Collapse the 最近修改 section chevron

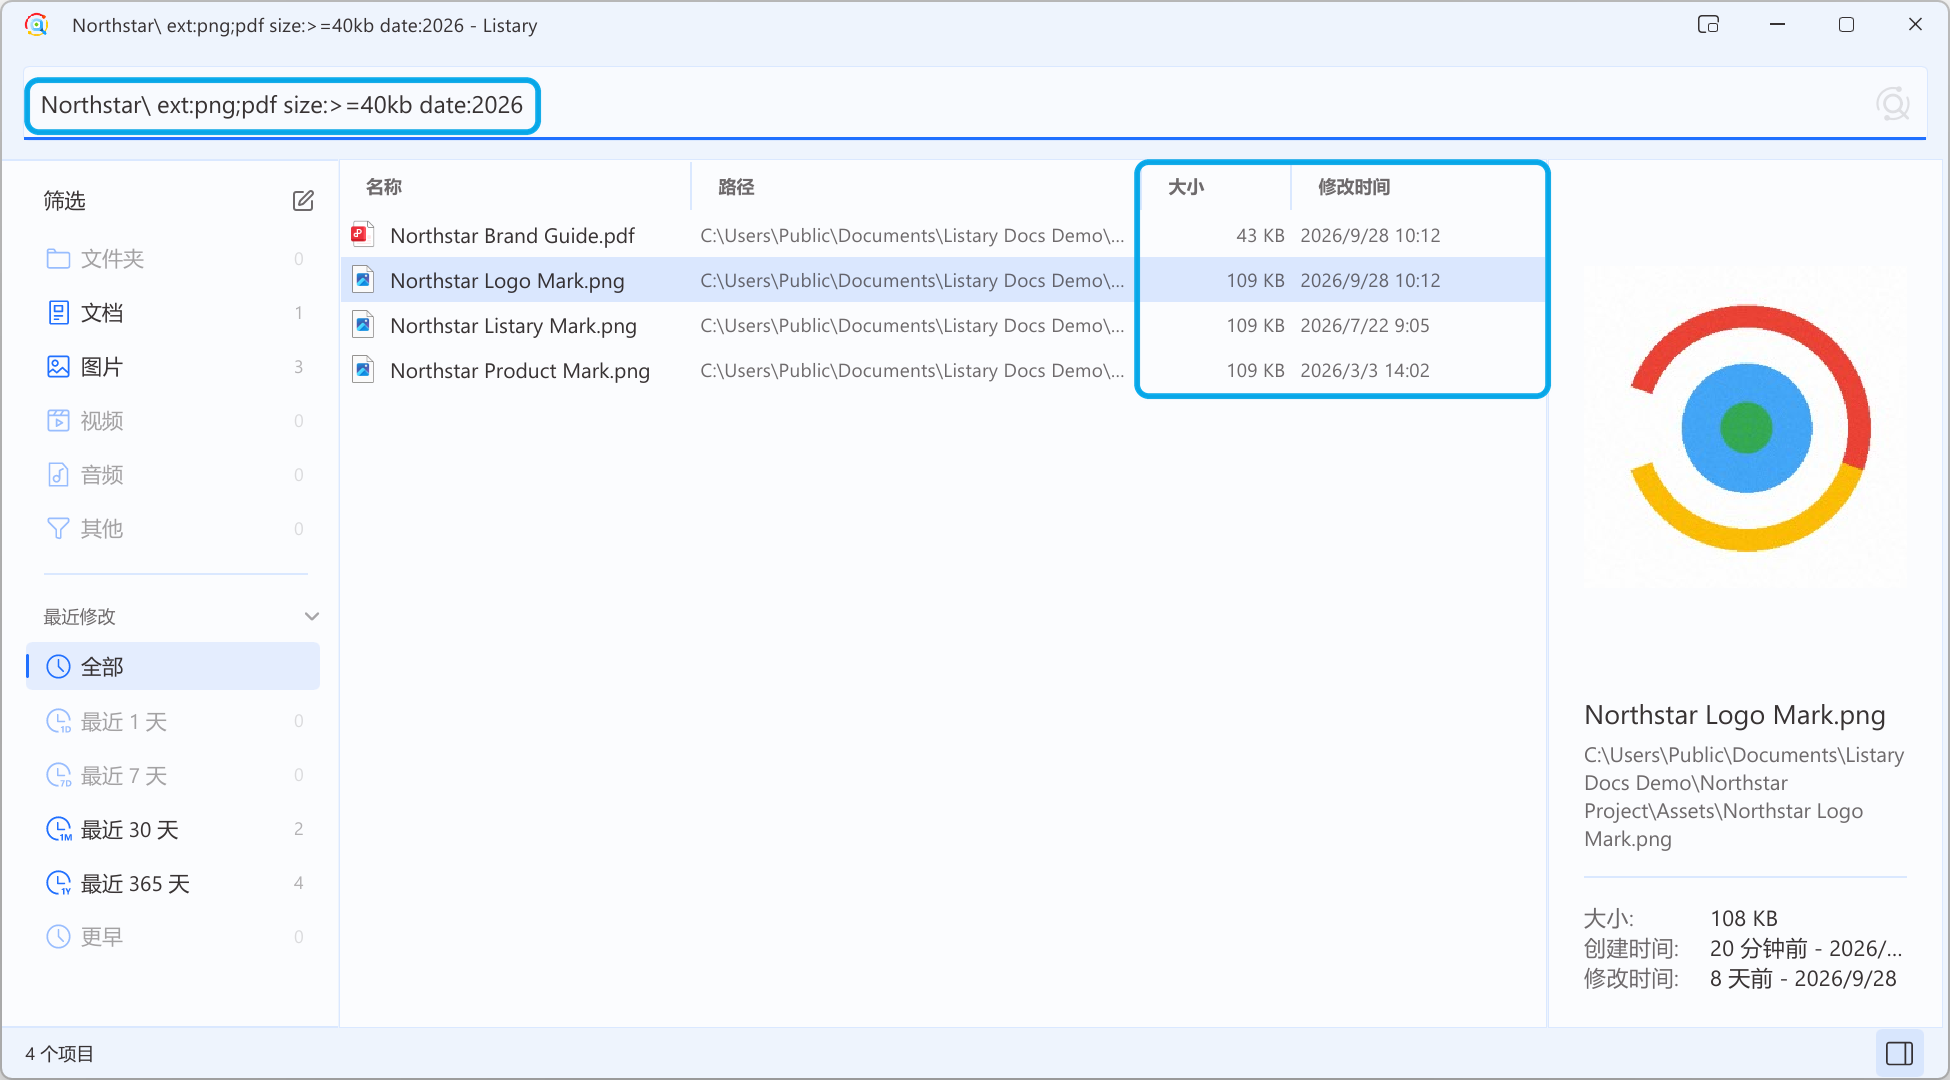311,616
